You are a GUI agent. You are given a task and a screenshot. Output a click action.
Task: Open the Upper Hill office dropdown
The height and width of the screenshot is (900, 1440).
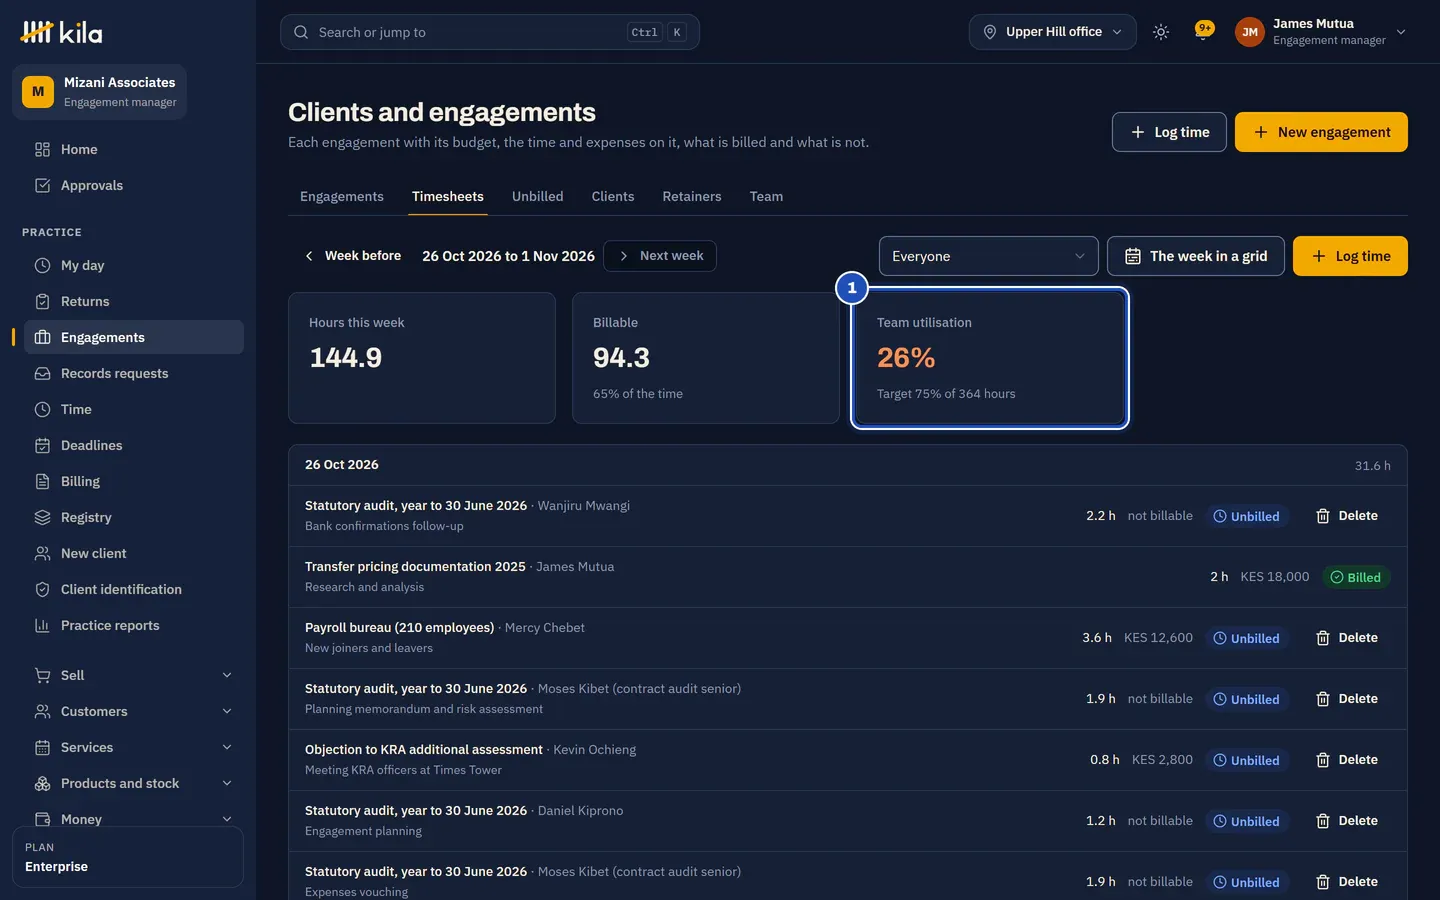point(1052,32)
